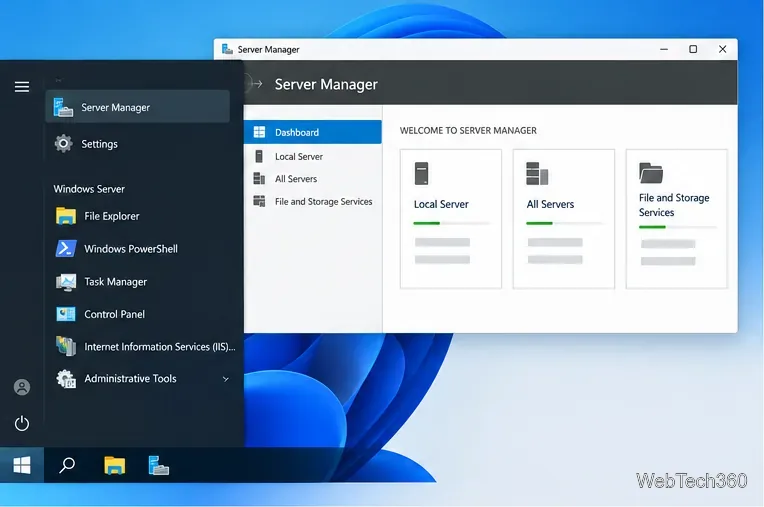
Task: Launch Task Manager icon in Start menu
Action: click(65, 282)
